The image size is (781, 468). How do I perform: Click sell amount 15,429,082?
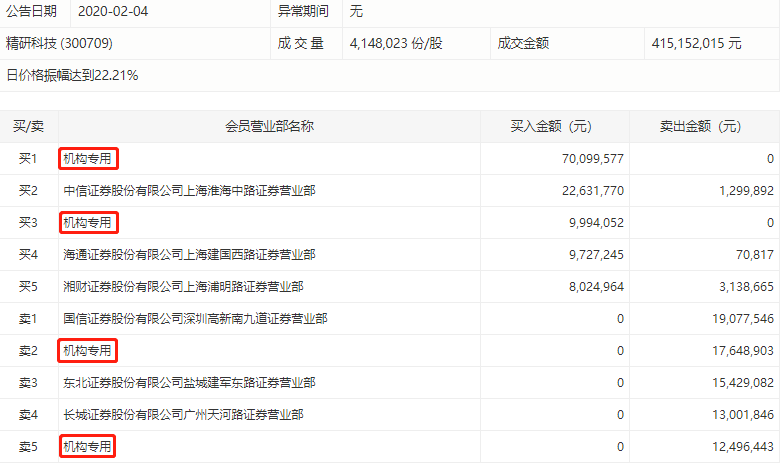tap(743, 383)
